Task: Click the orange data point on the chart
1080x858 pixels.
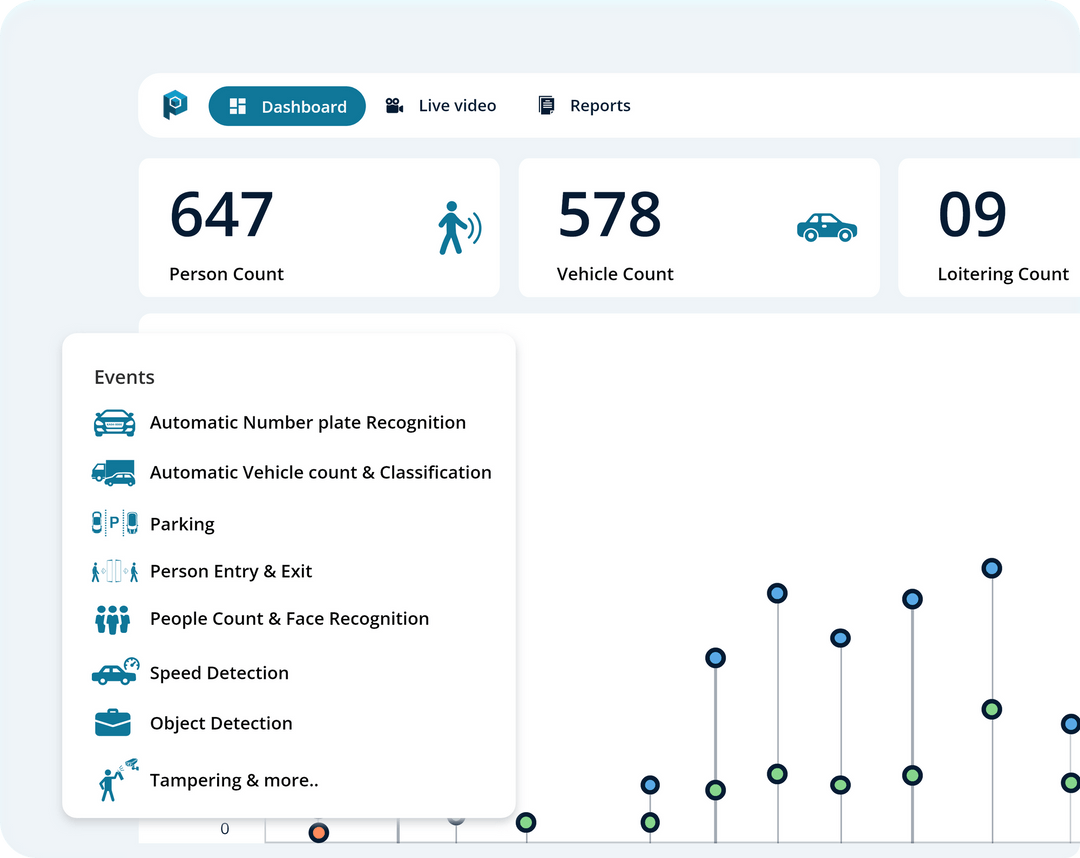Action: [x=318, y=831]
